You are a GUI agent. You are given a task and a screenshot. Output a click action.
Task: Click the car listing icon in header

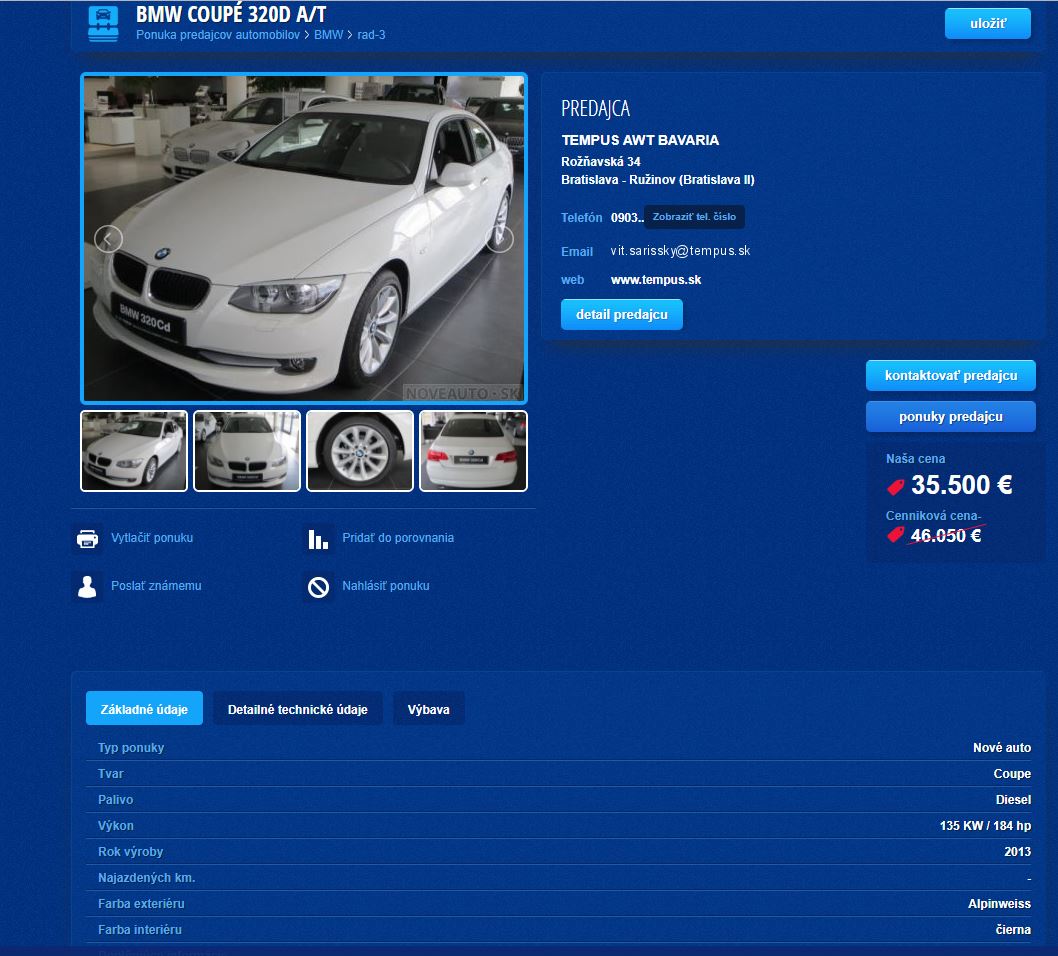pyautogui.click(x=102, y=23)
